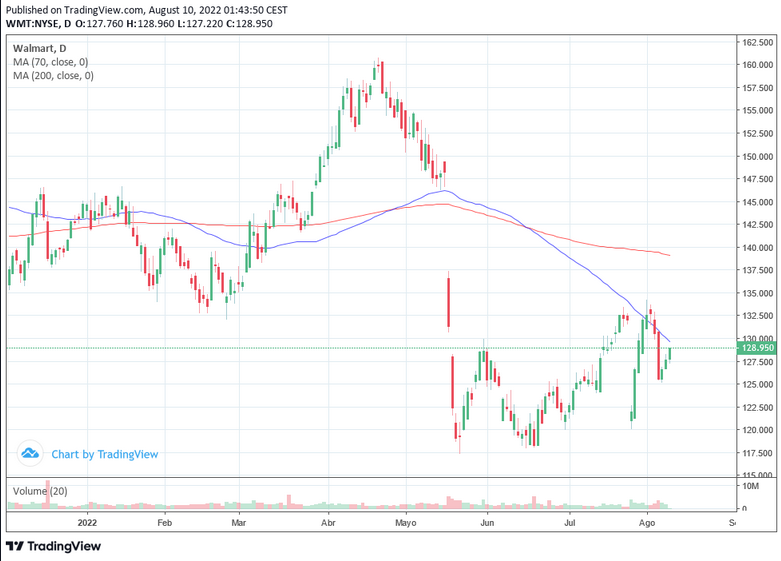Click the high value H:128.960 in header
This screenshot has width=781, height=561.
click(x=150, y=23)
